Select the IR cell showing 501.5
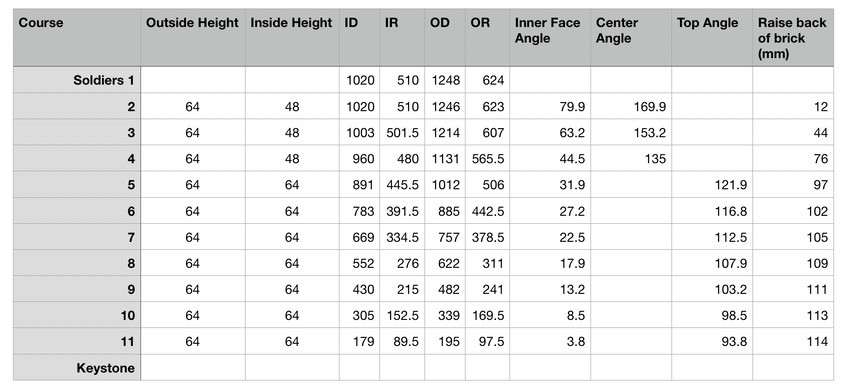The image size is (845, 389). coord(402,133)
